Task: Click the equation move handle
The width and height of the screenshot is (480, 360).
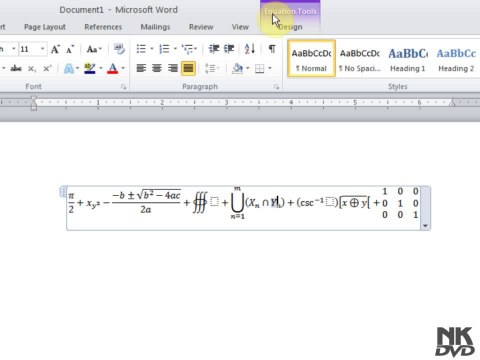Action: 63,191
